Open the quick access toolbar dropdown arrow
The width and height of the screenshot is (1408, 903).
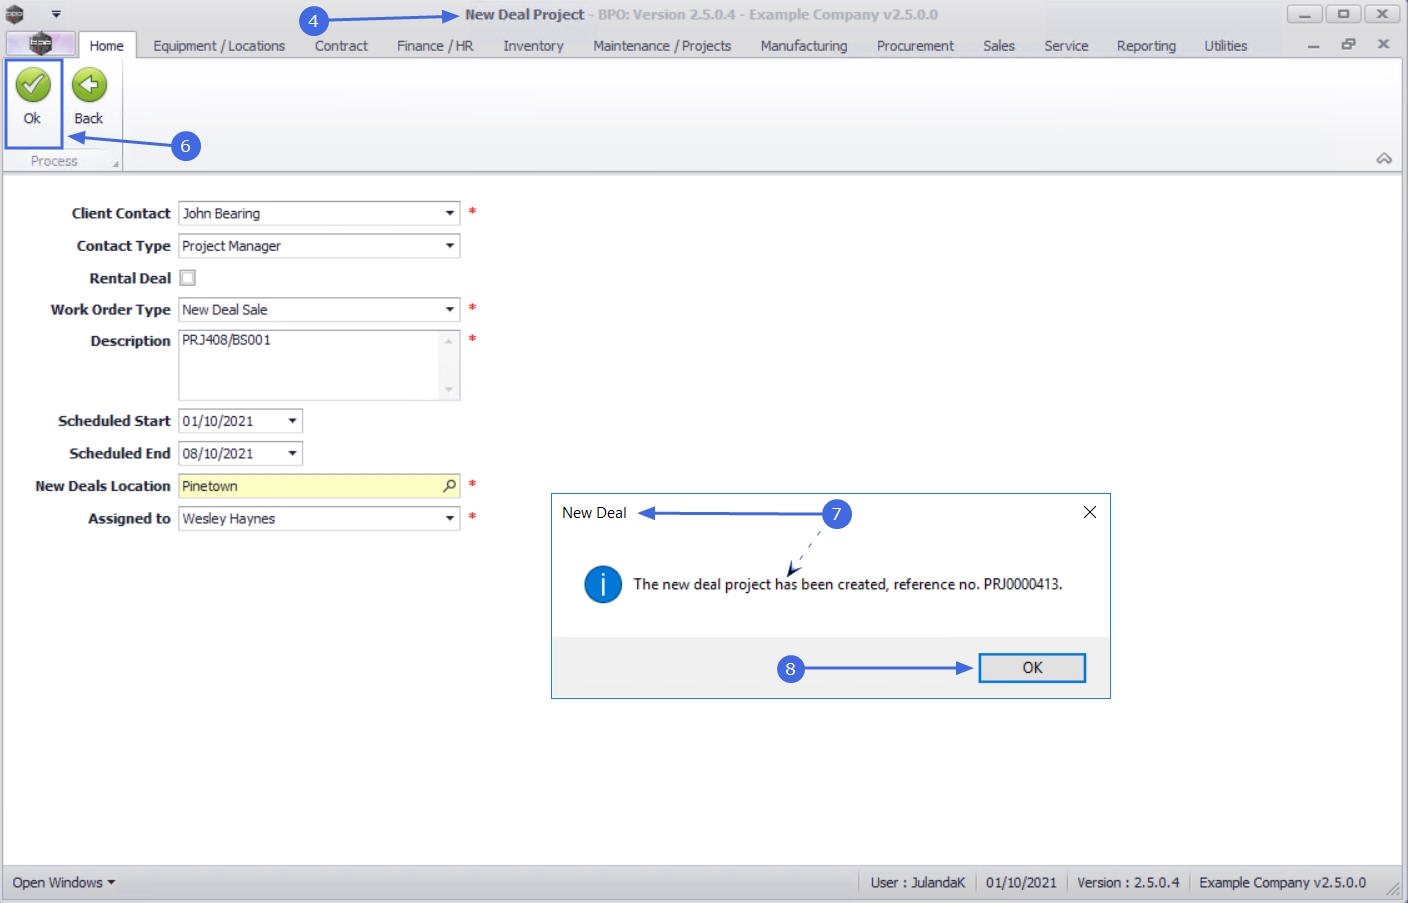[x=56, y=14]
